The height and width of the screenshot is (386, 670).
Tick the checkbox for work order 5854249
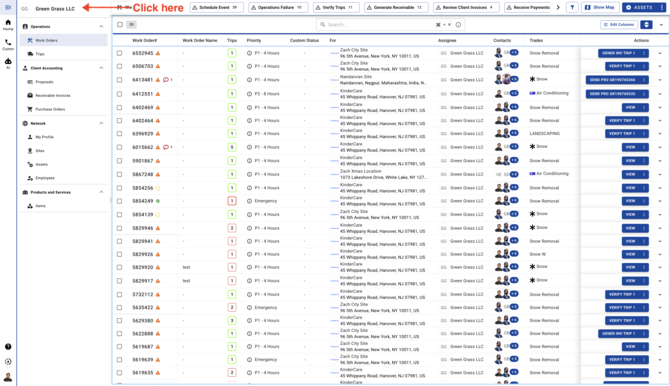(120, 201)
